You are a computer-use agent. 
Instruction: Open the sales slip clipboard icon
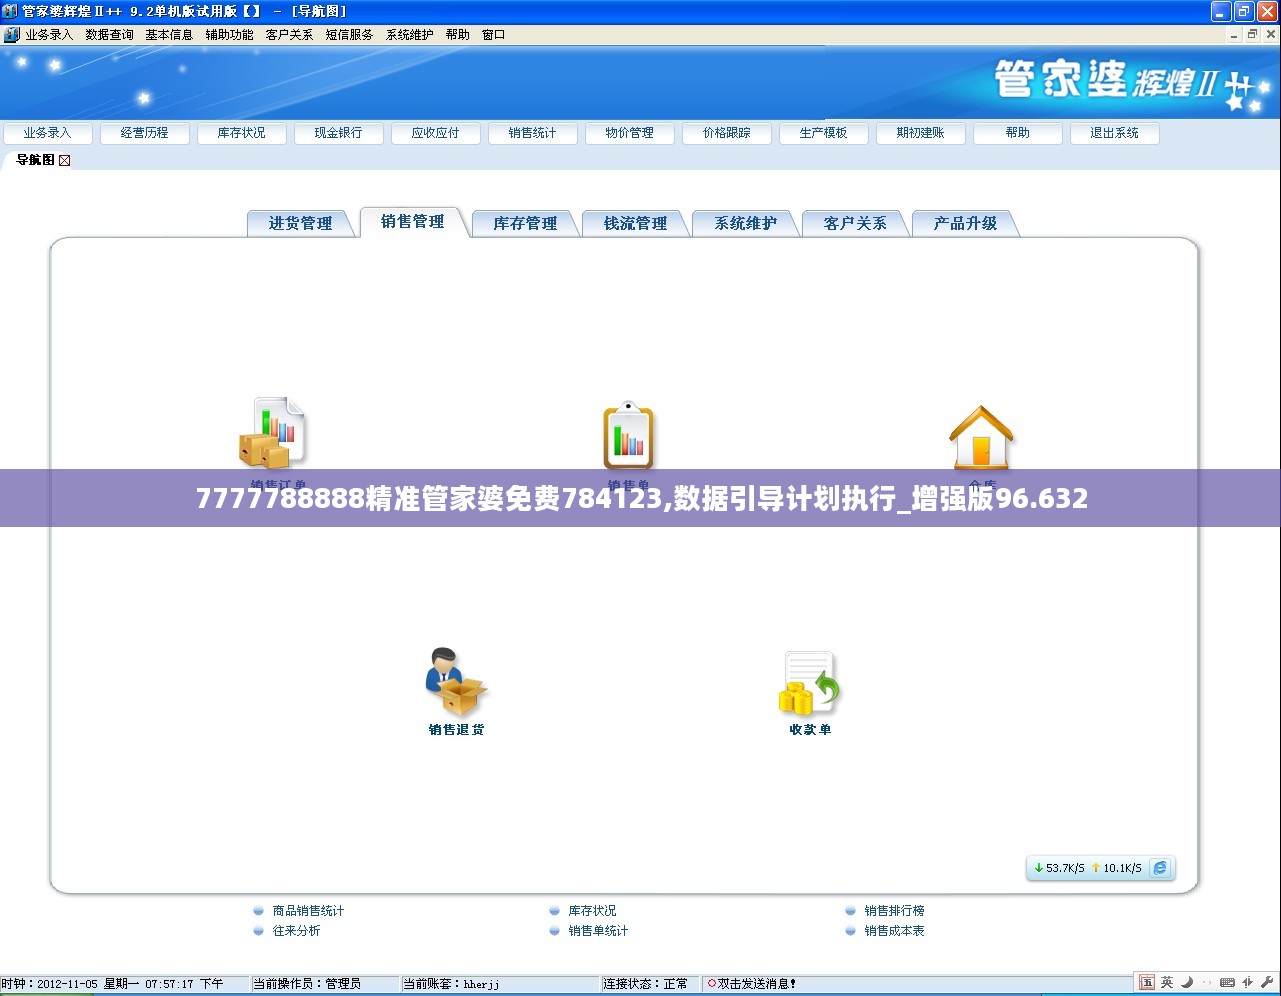[628, 435]
